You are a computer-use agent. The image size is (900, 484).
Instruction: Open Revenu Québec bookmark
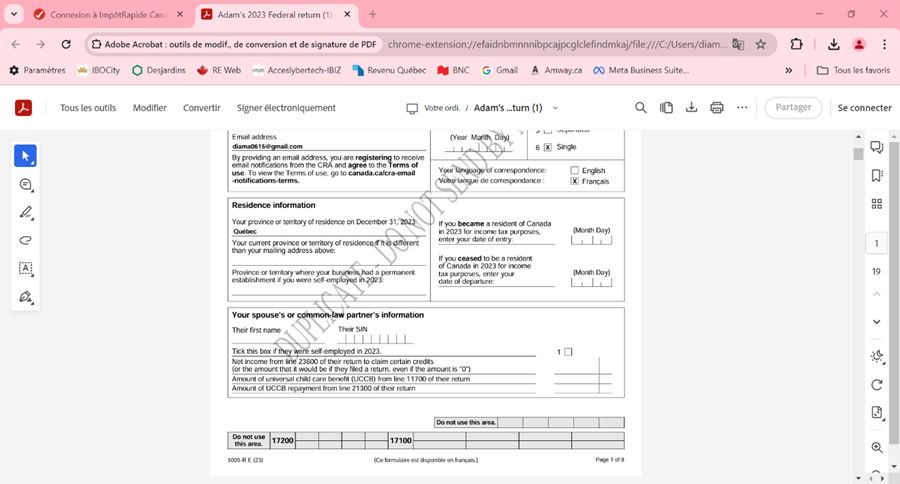(390, 70)
